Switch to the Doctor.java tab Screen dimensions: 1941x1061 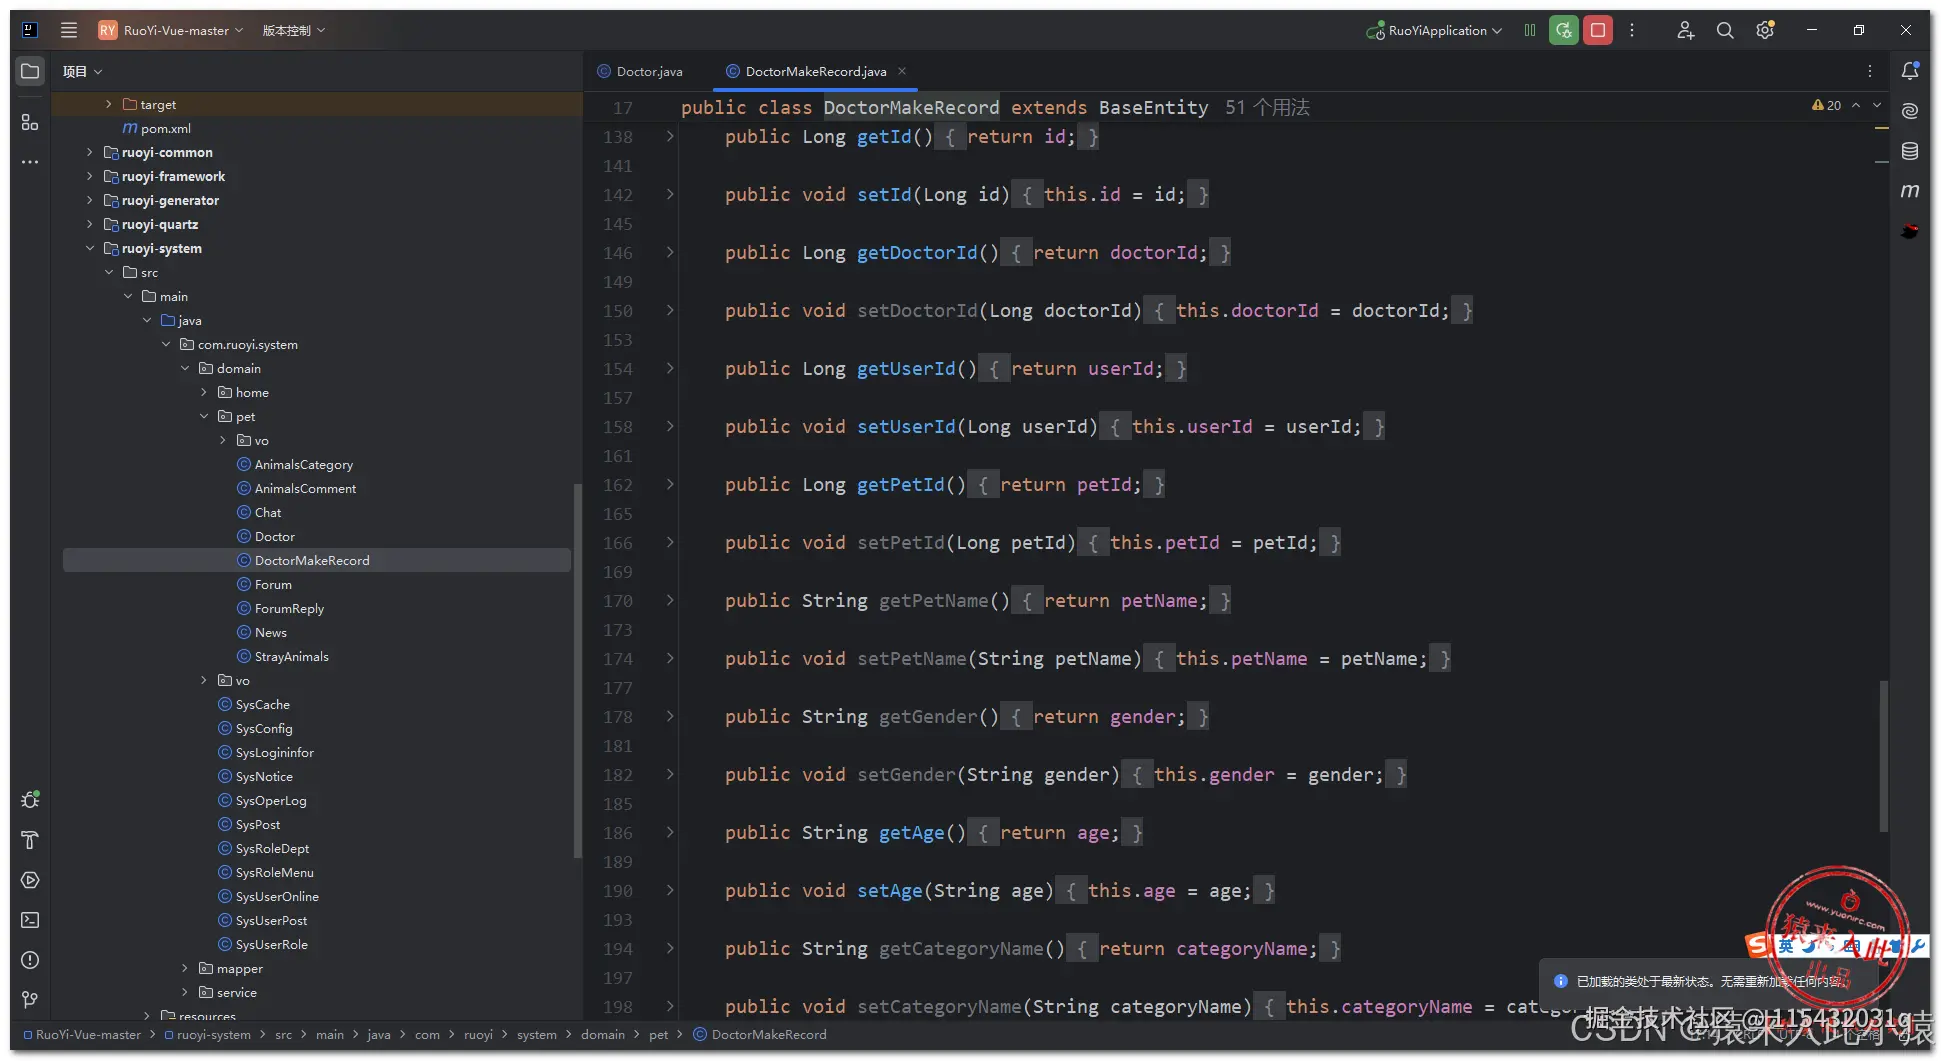pos(640,71)
